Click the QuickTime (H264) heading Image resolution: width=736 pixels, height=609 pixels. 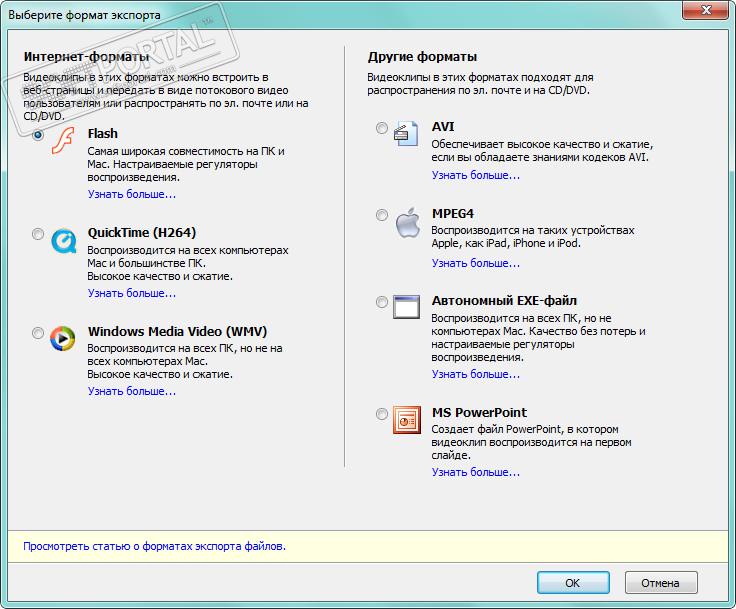142,233
